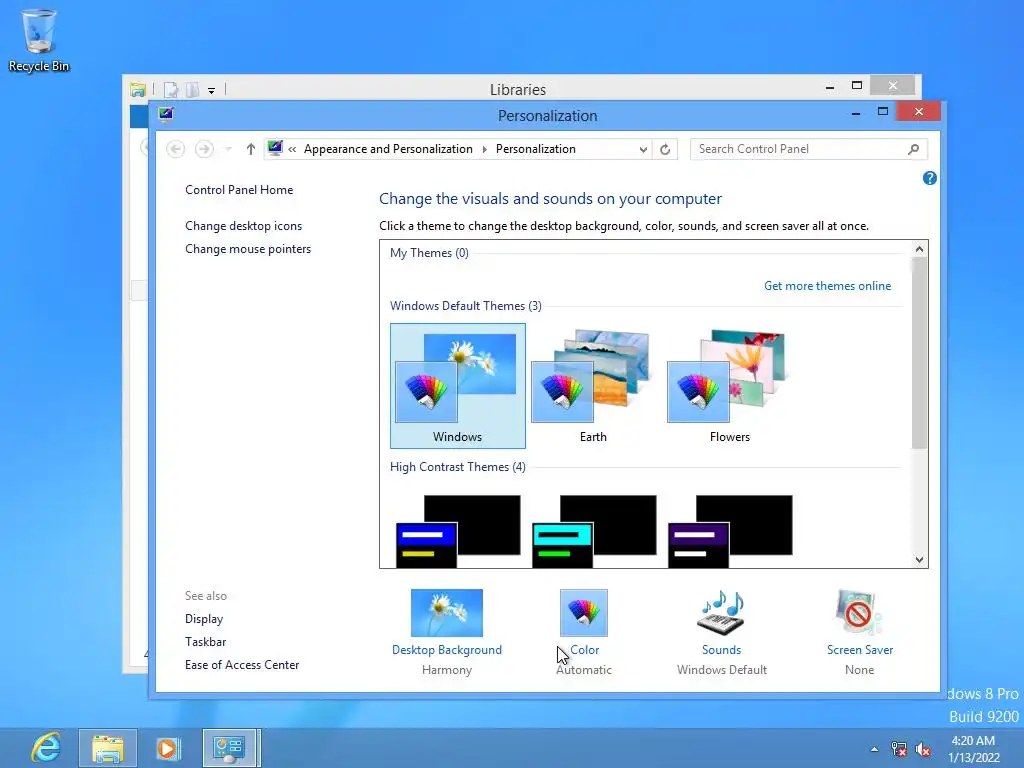Launch Internet Explorer from taskbar

coord(45,748)
